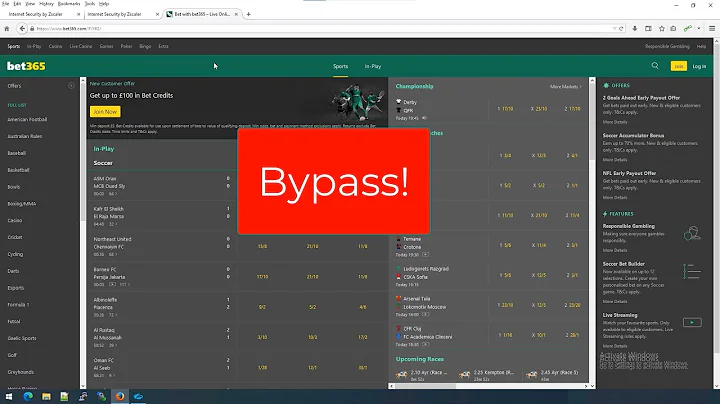This screenshot has height=404, width=720.
Task: Close the first Internet Security by Zscaler tab
Action: point(78,14)
